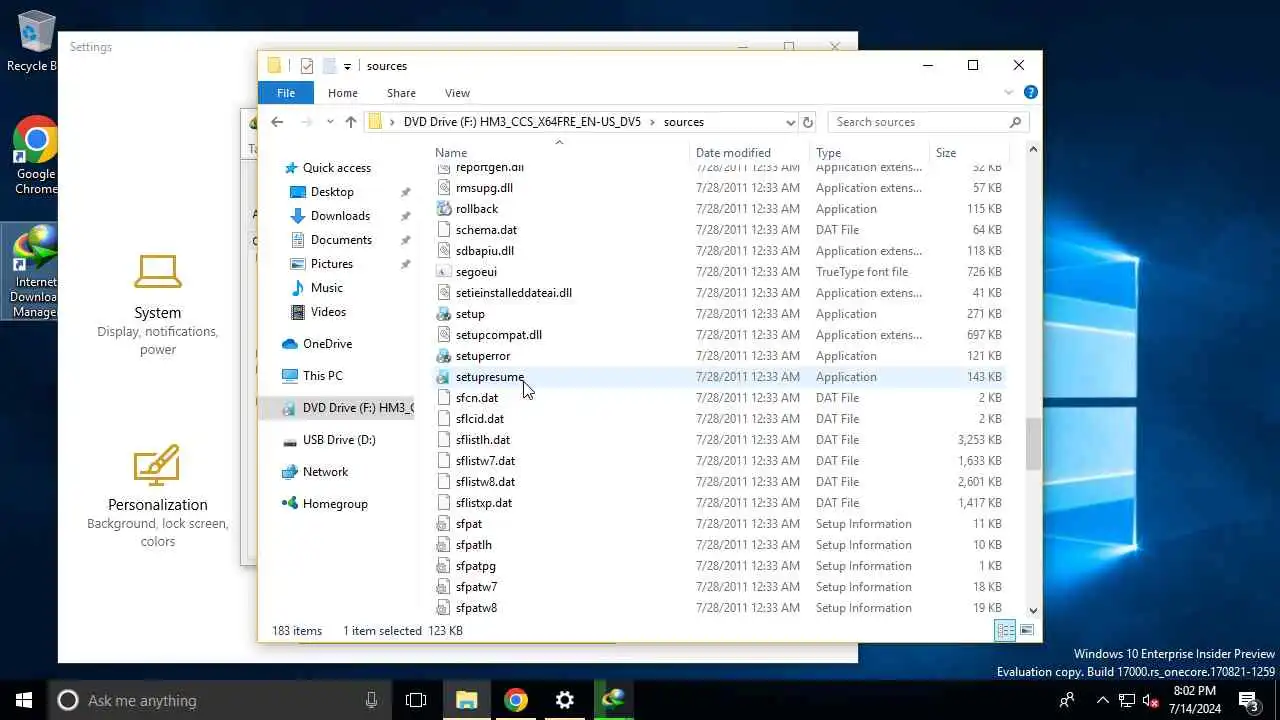1280x720 pixels.
Task: Click the schema.dat file icon
Action: (445, 230)
